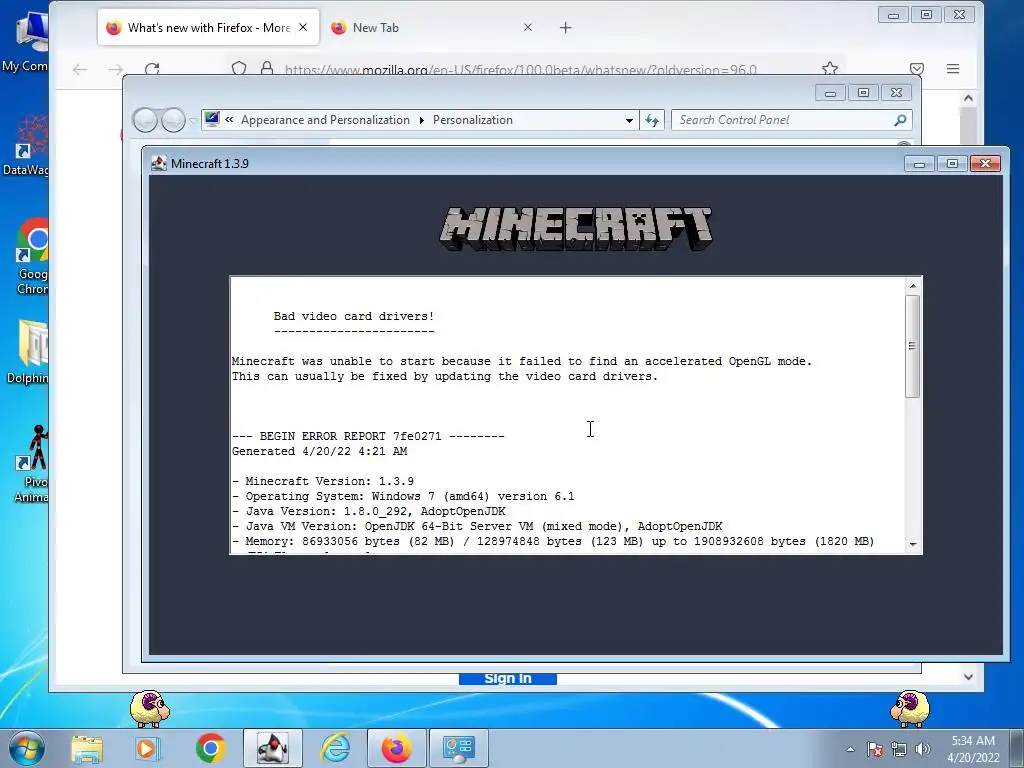Refresh the Control Panel window
The image size is (1024, 768).
coord(652,120)
